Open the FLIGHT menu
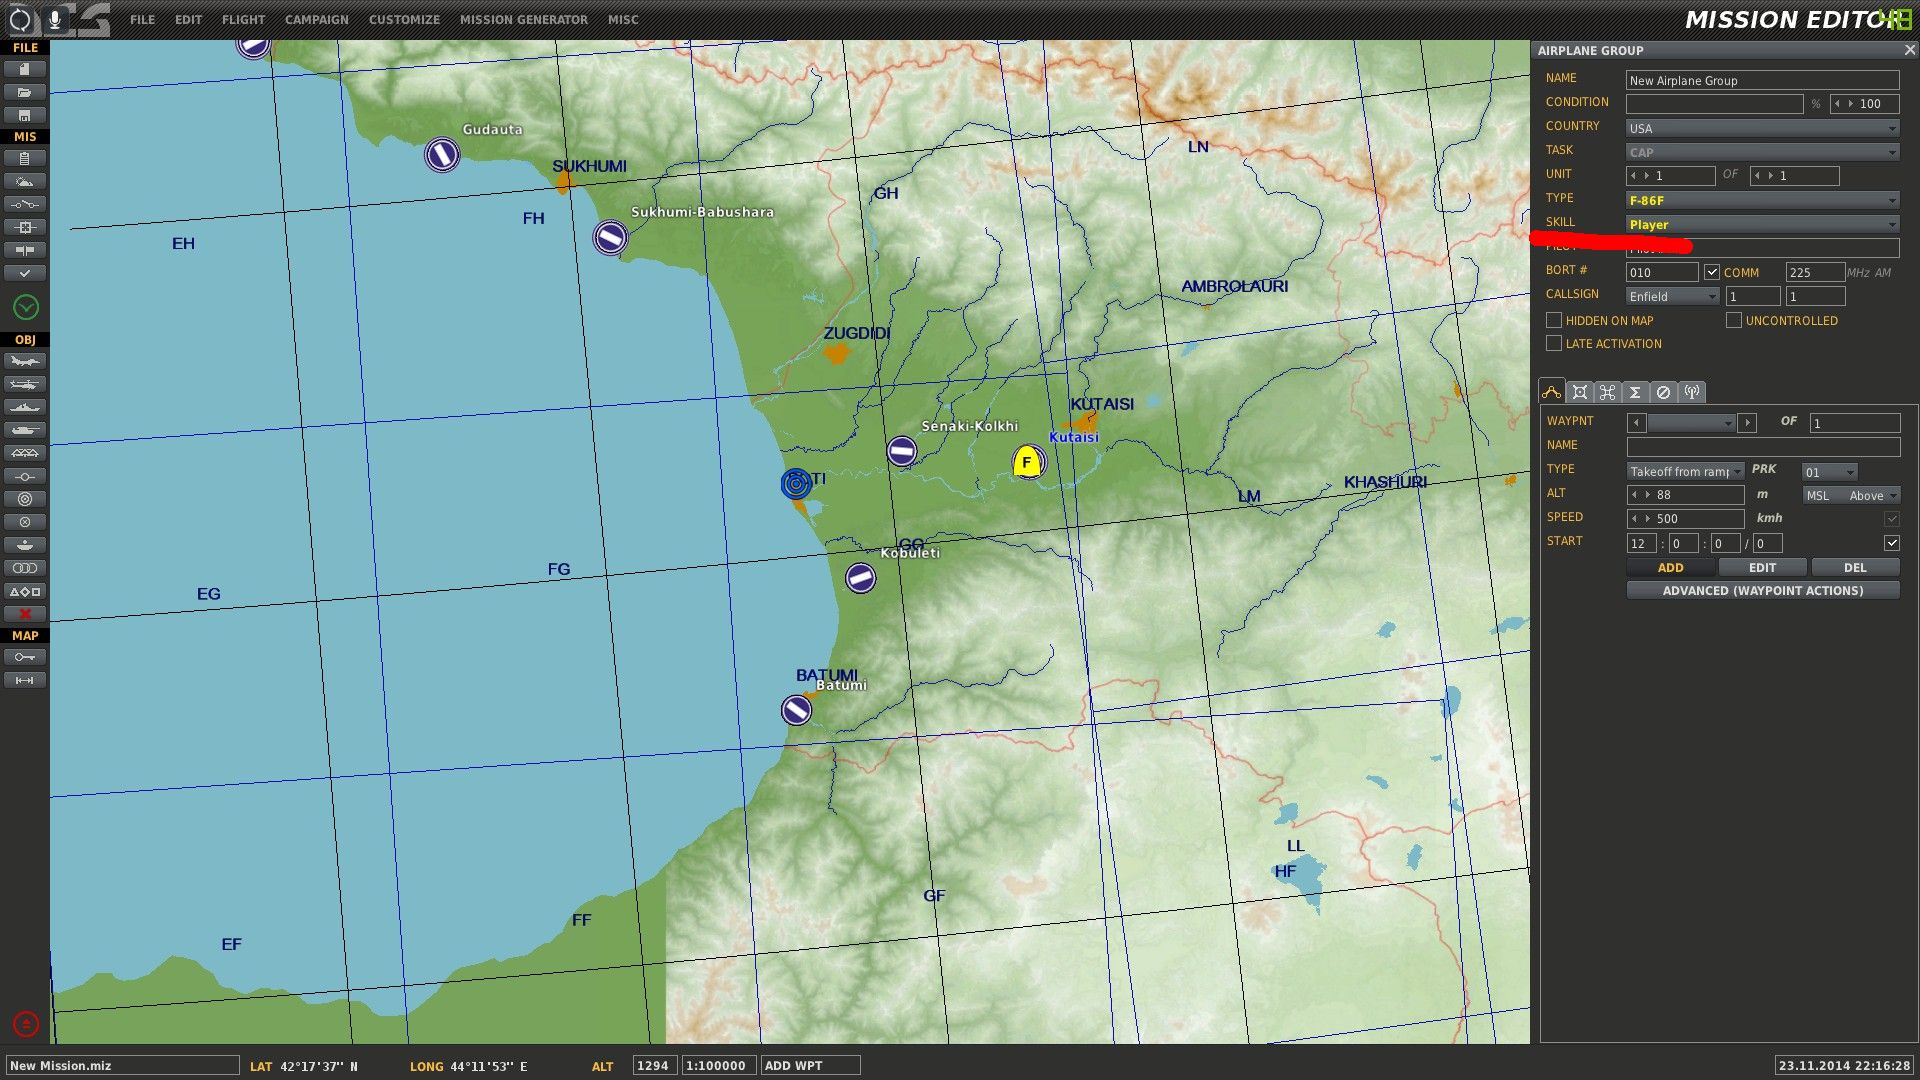The width and height of the screenshot is (1920, 1080). 244,19
